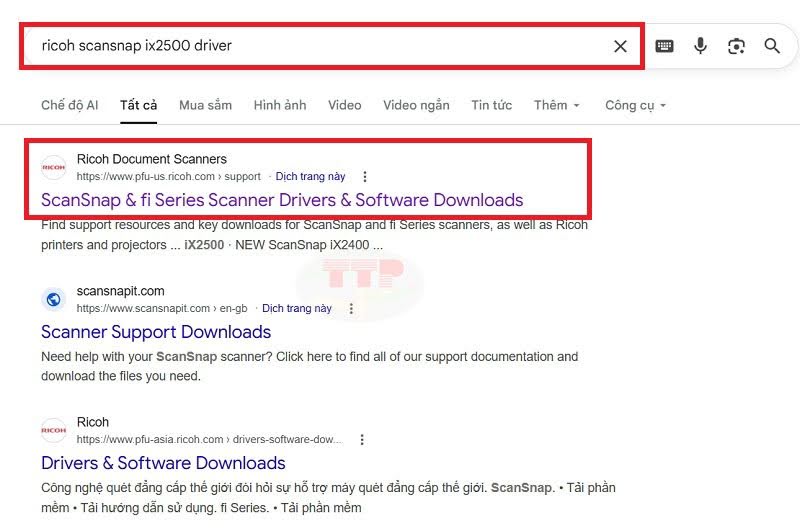The image size is (800, 531).
Task: Open three-dot menu for pfu-asia.ricoh.com result
Action: [362, 440]
